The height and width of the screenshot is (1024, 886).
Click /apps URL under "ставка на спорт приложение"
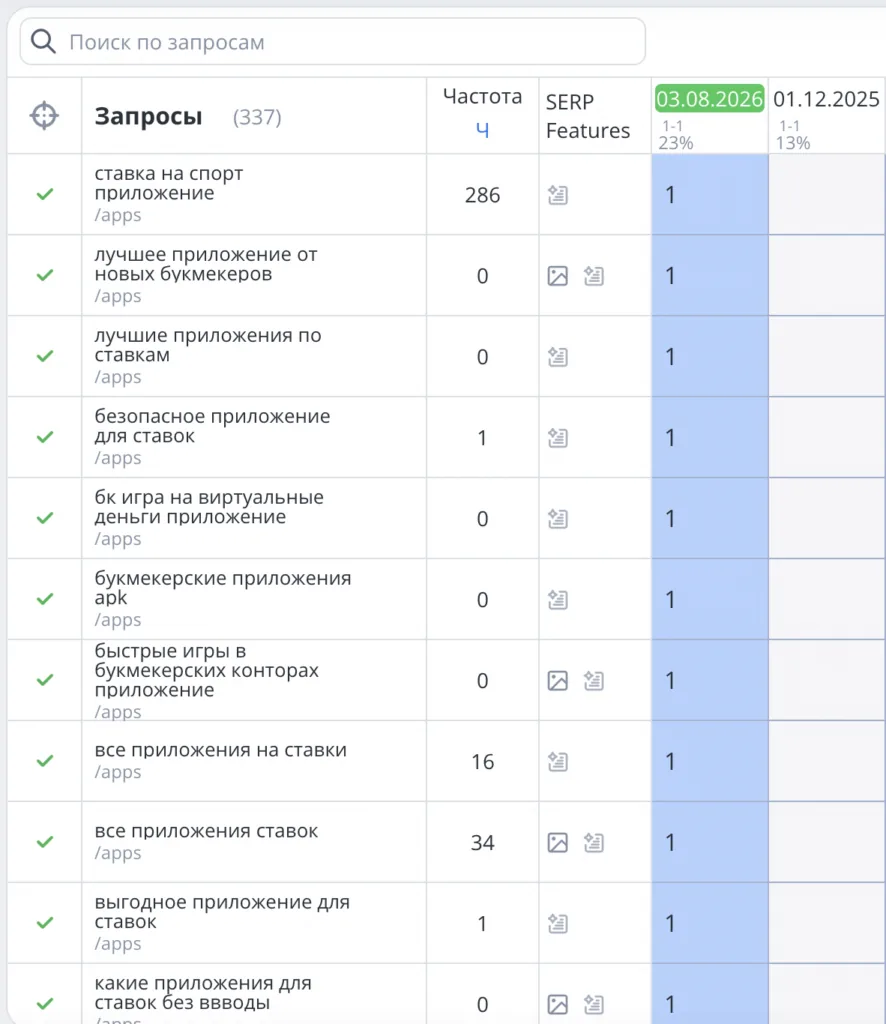point(118,216)
